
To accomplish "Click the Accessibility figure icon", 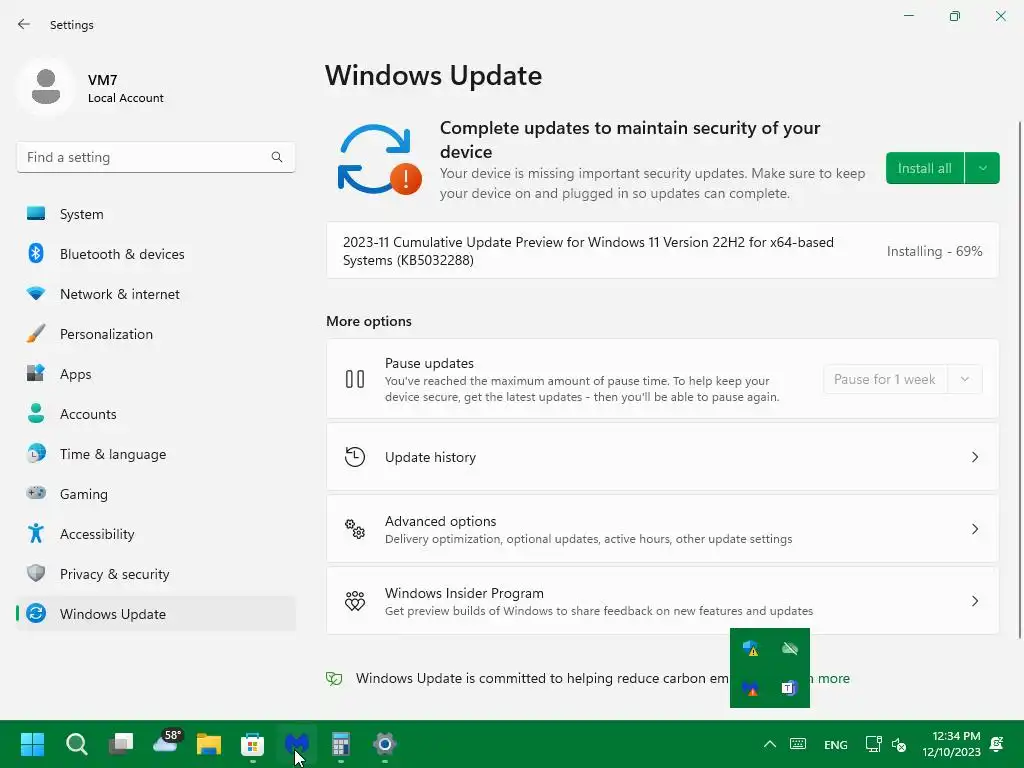I will [x=36, y=534].
